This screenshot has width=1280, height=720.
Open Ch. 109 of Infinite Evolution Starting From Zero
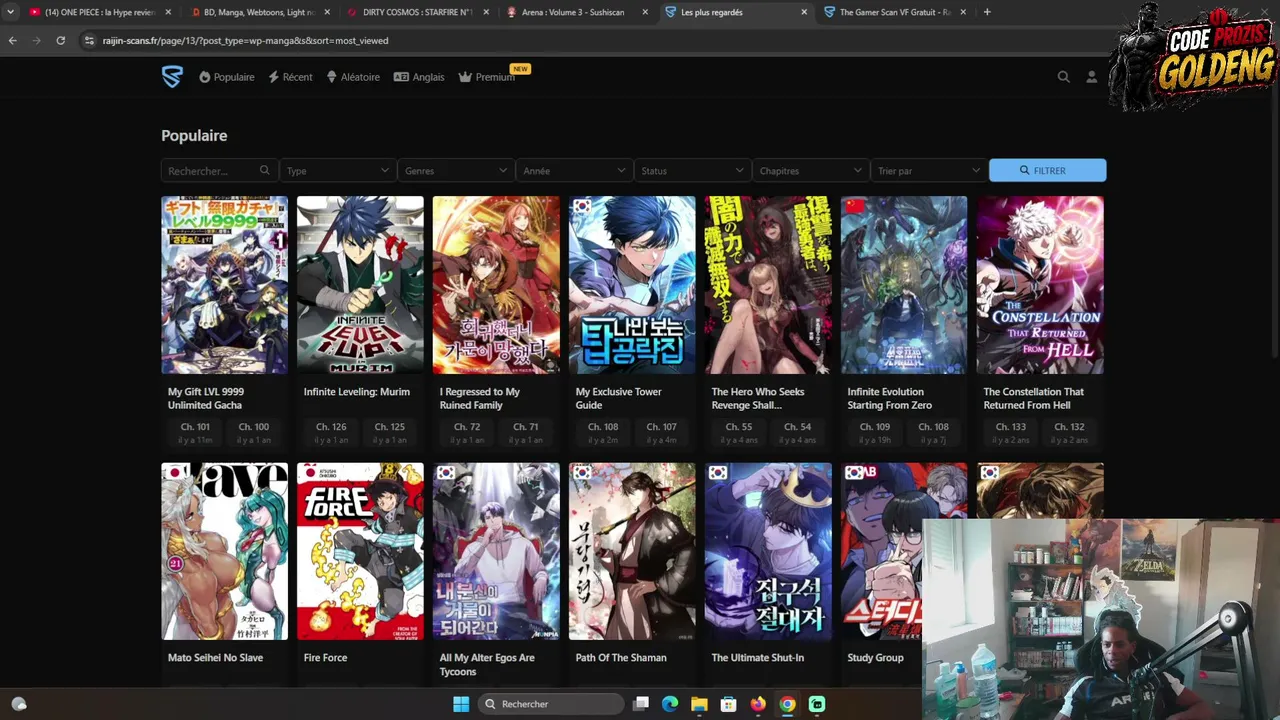(x=875, y=432)
